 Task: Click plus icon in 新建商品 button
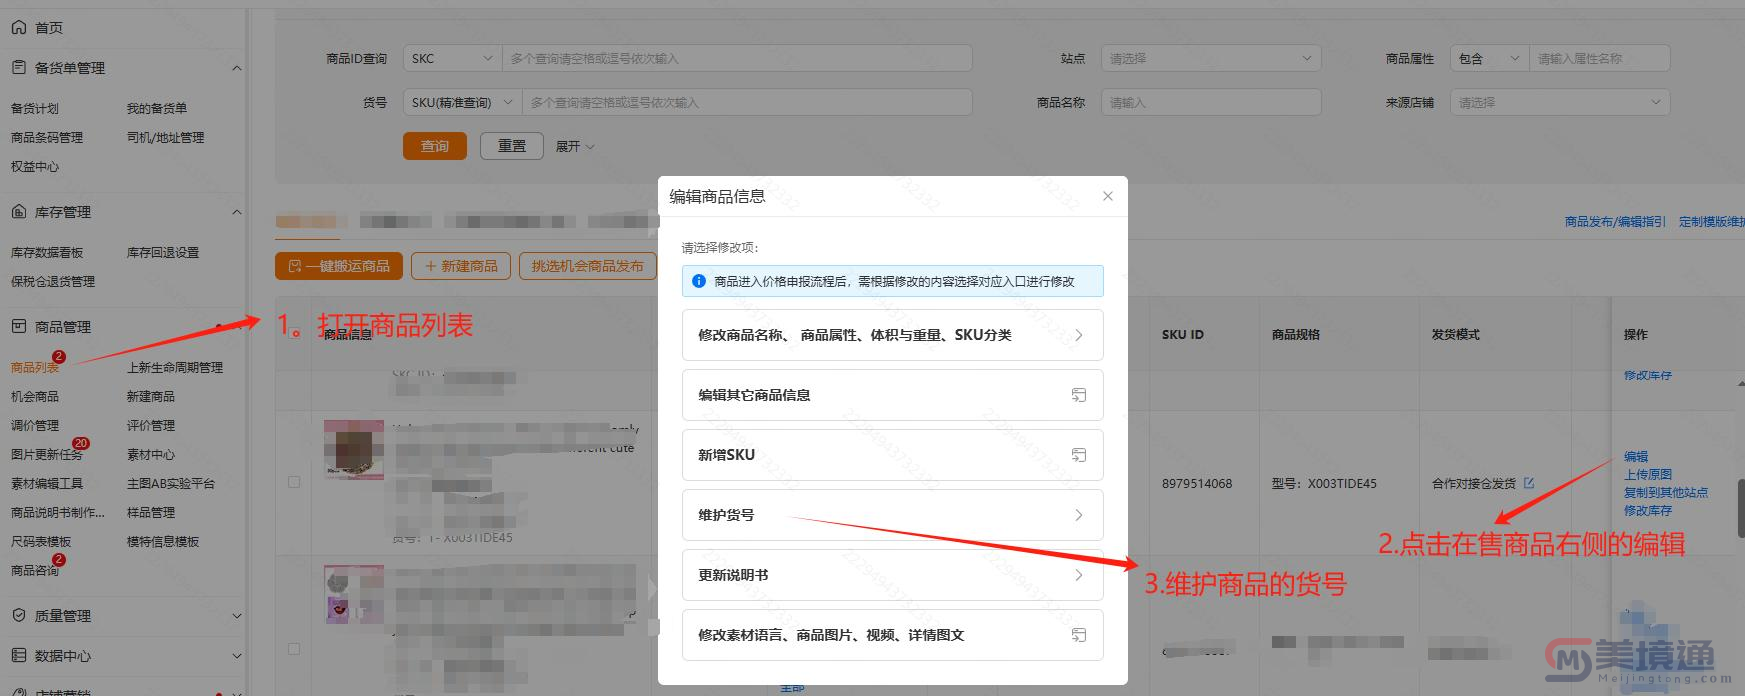tap(430, 266)
